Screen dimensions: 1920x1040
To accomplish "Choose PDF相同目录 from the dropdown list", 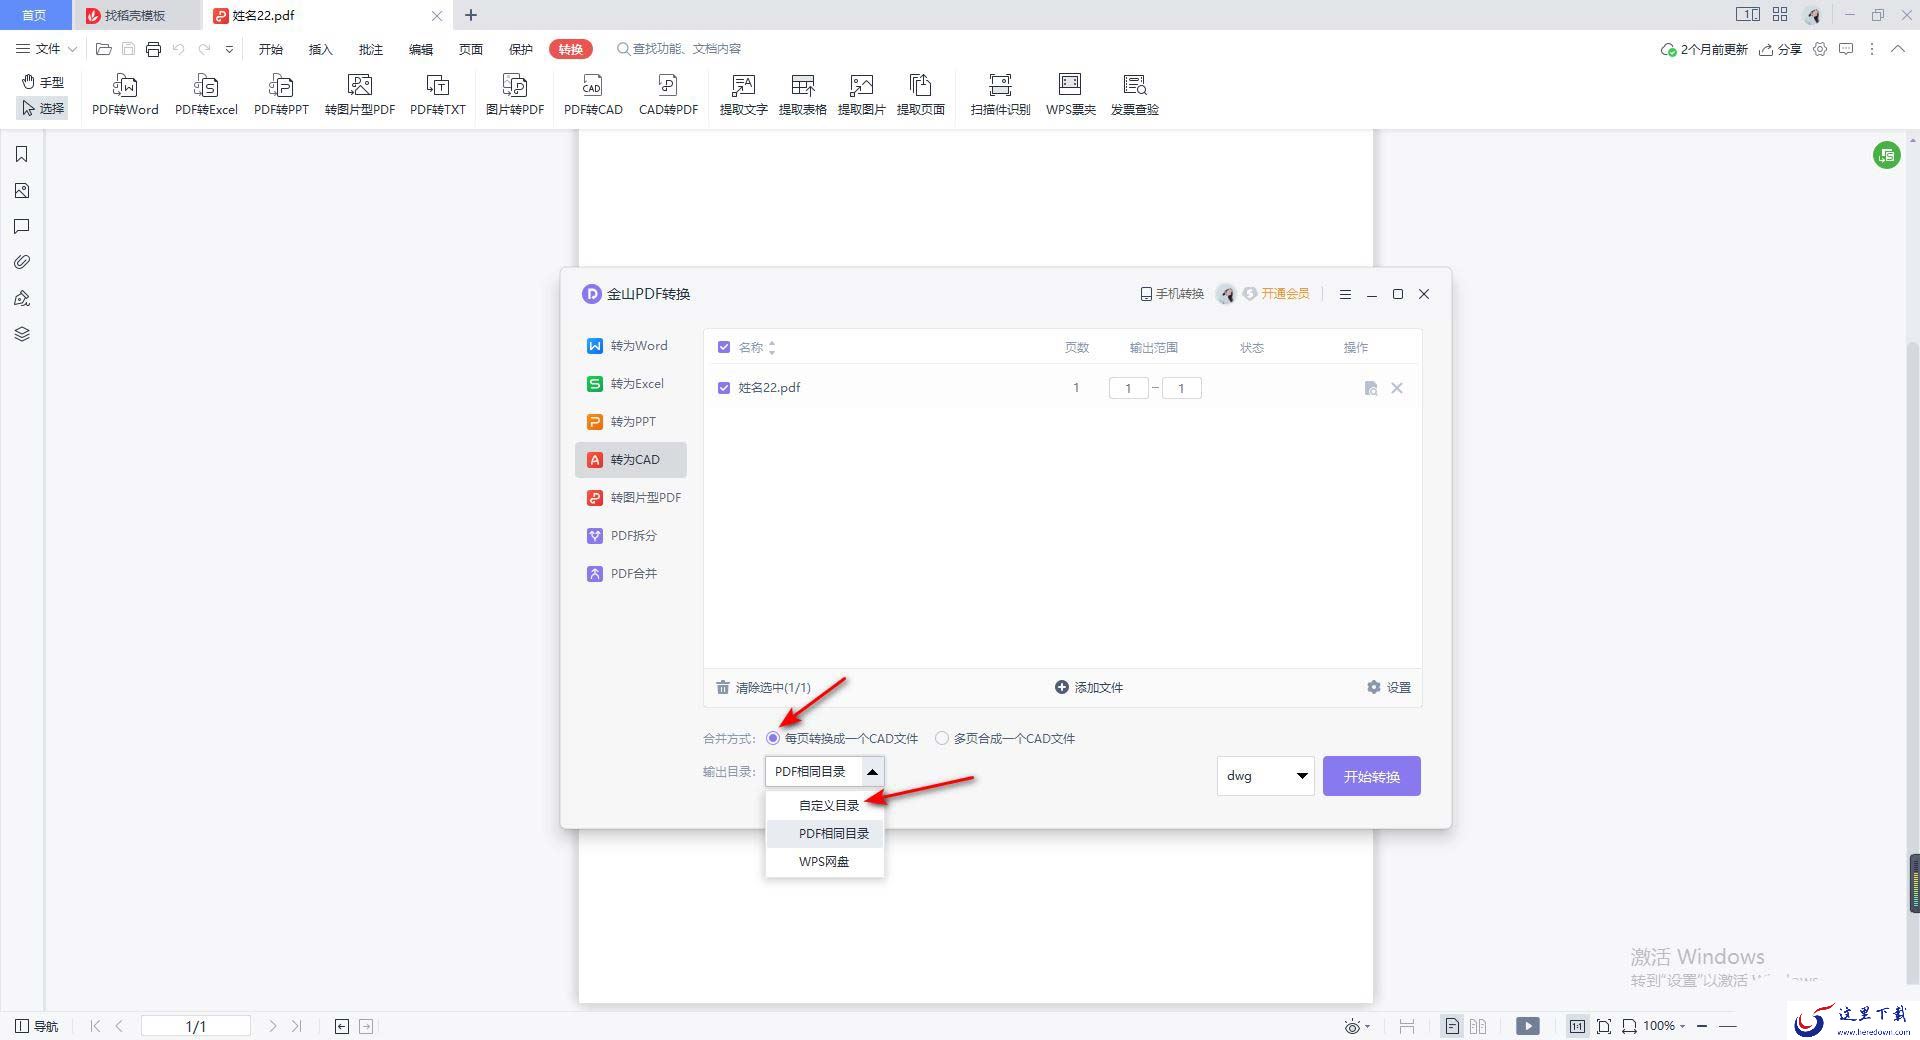I will point(825,833).
